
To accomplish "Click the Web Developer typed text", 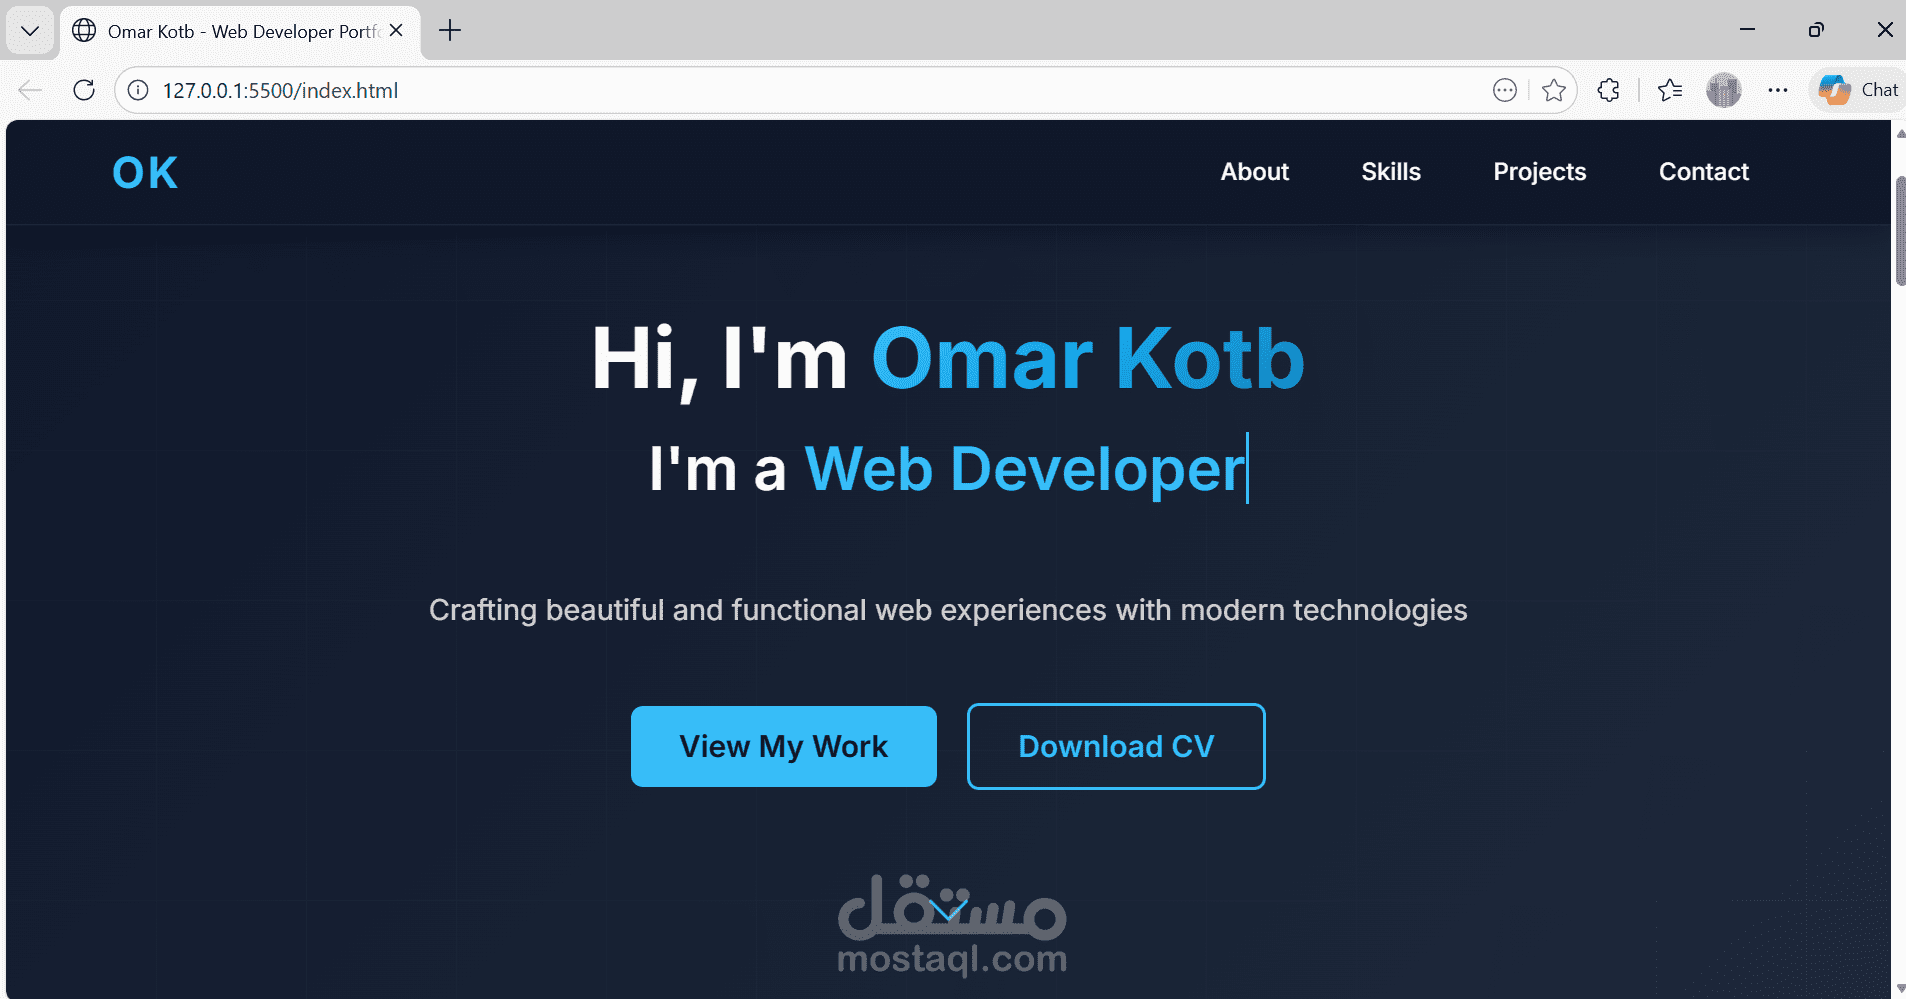I will pos(1025,468).
